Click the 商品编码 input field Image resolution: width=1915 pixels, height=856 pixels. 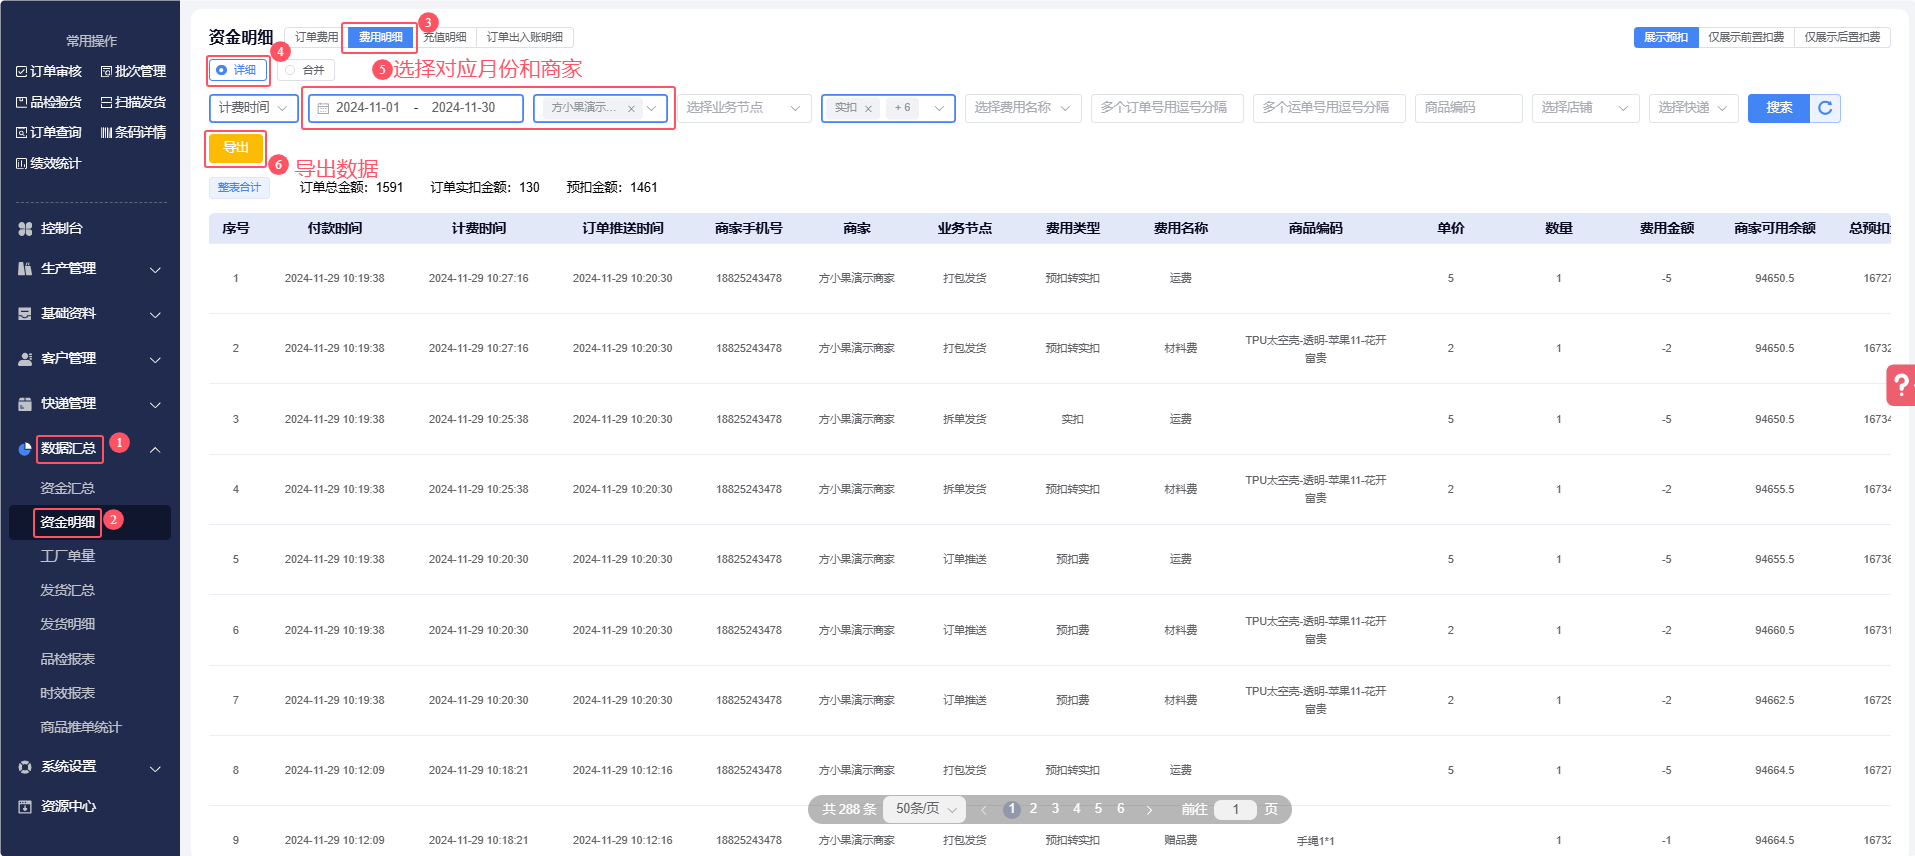pyautogui.click(x=1467, y=108)
